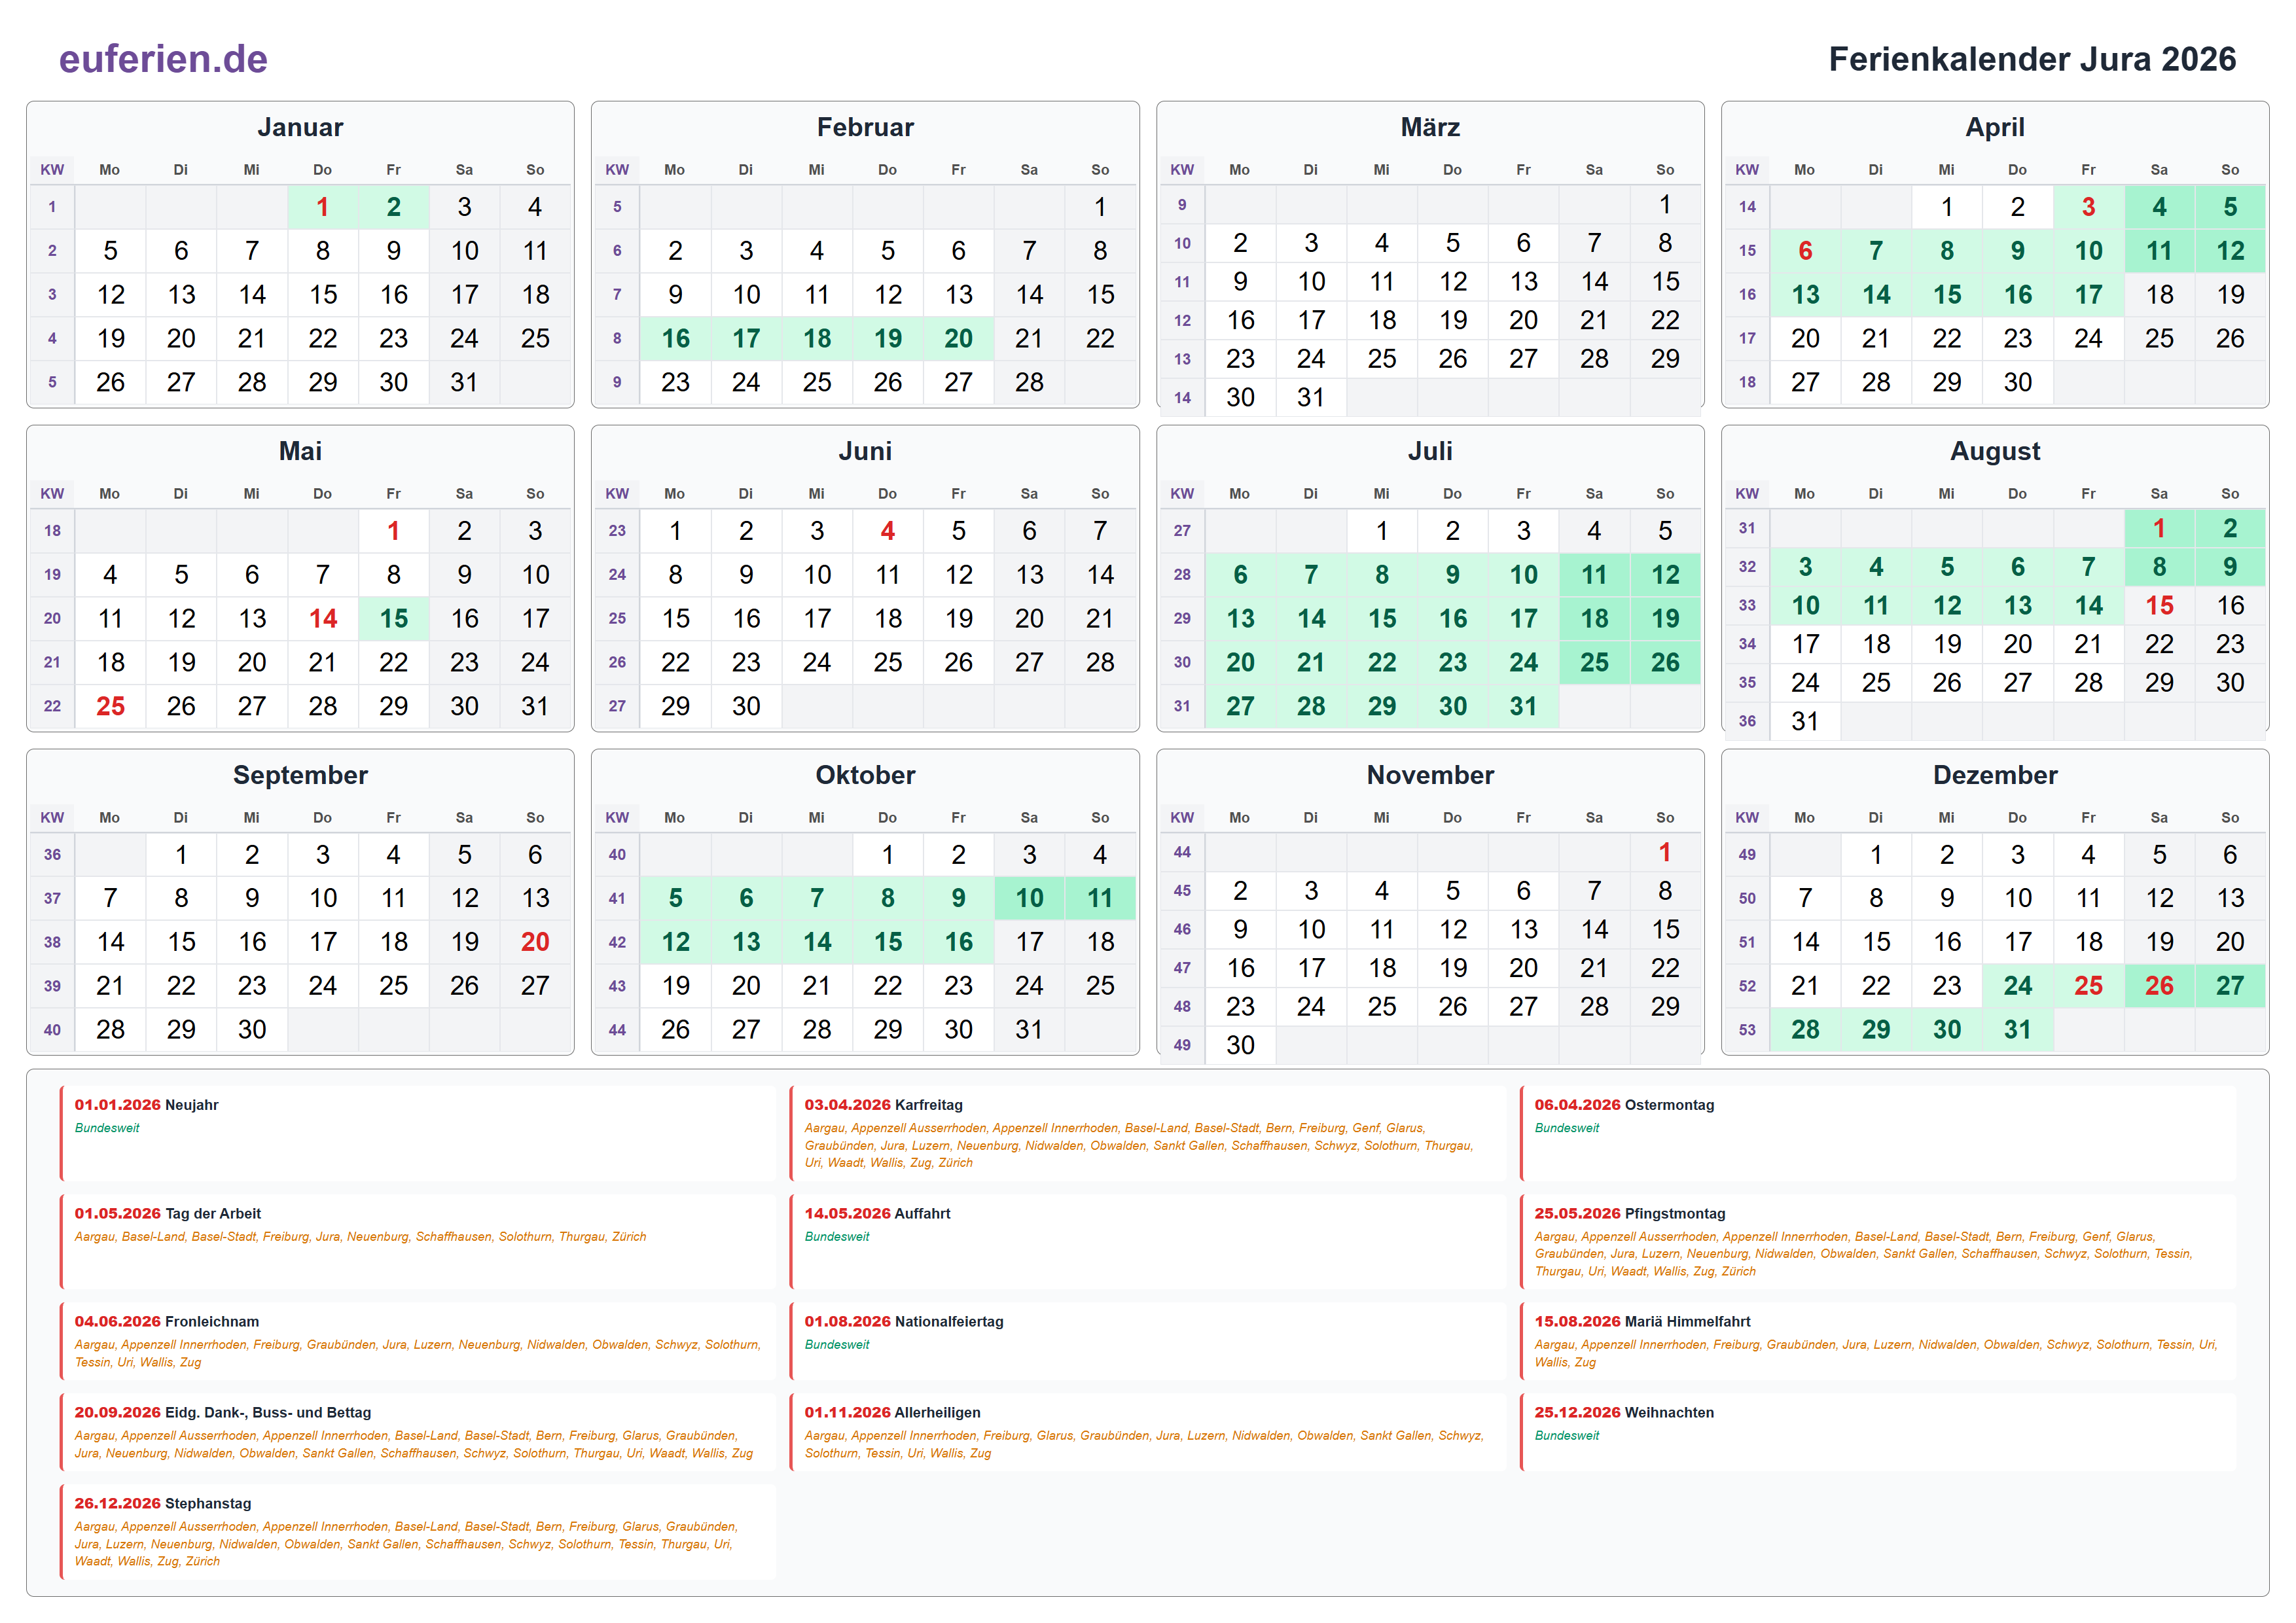Select the Juli month heading

tap(1430, 451)
